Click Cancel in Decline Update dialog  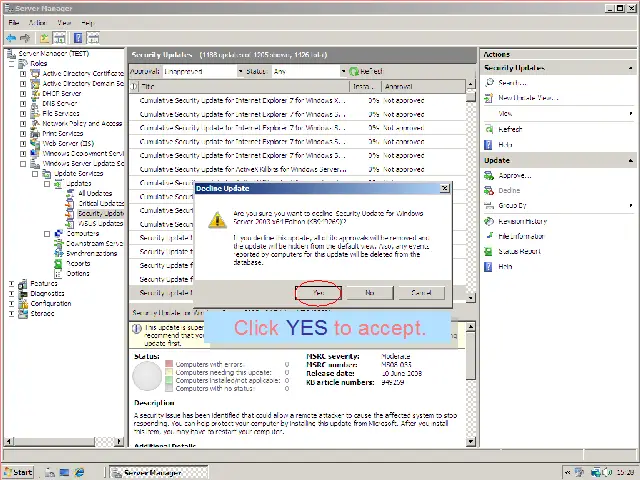(x=421, y=293)
